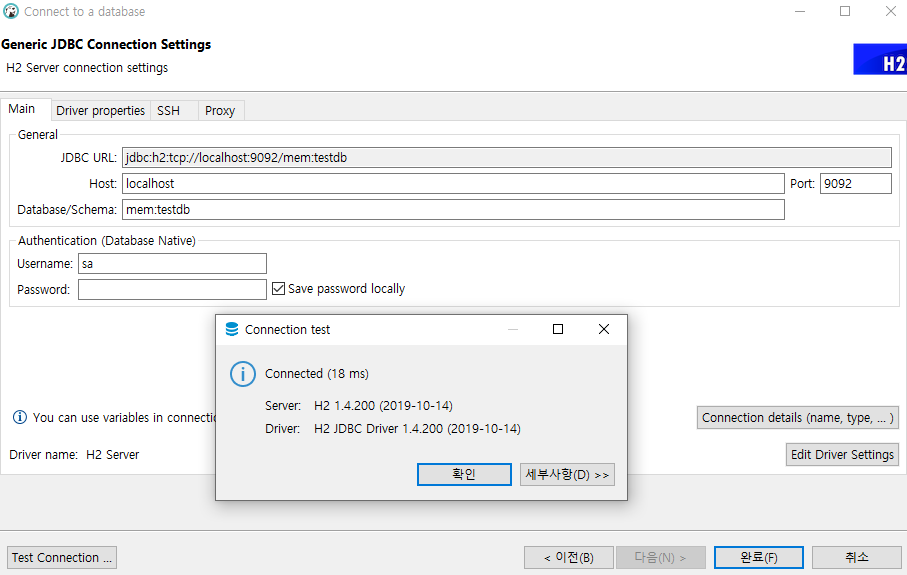
Task: Click the Database/Schema field with mem:testdb
Action: click(x=453, y=209)
